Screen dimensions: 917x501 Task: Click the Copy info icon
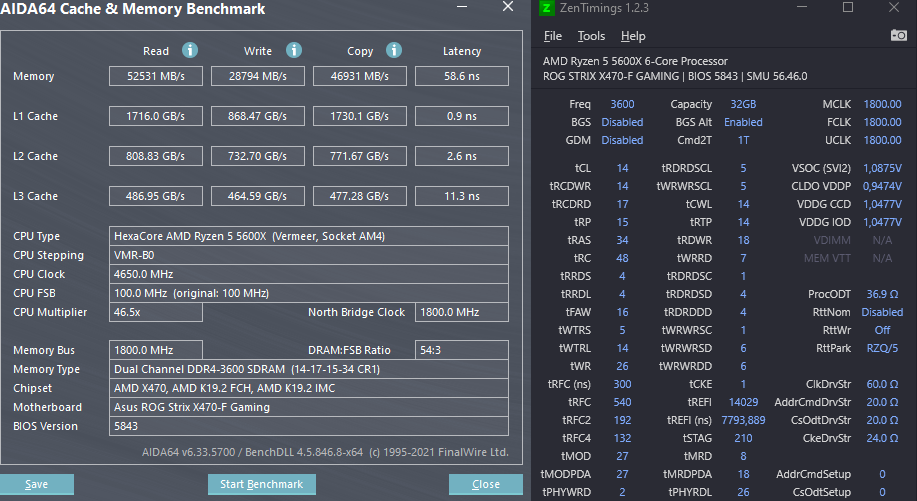click(x=394, y=50)
